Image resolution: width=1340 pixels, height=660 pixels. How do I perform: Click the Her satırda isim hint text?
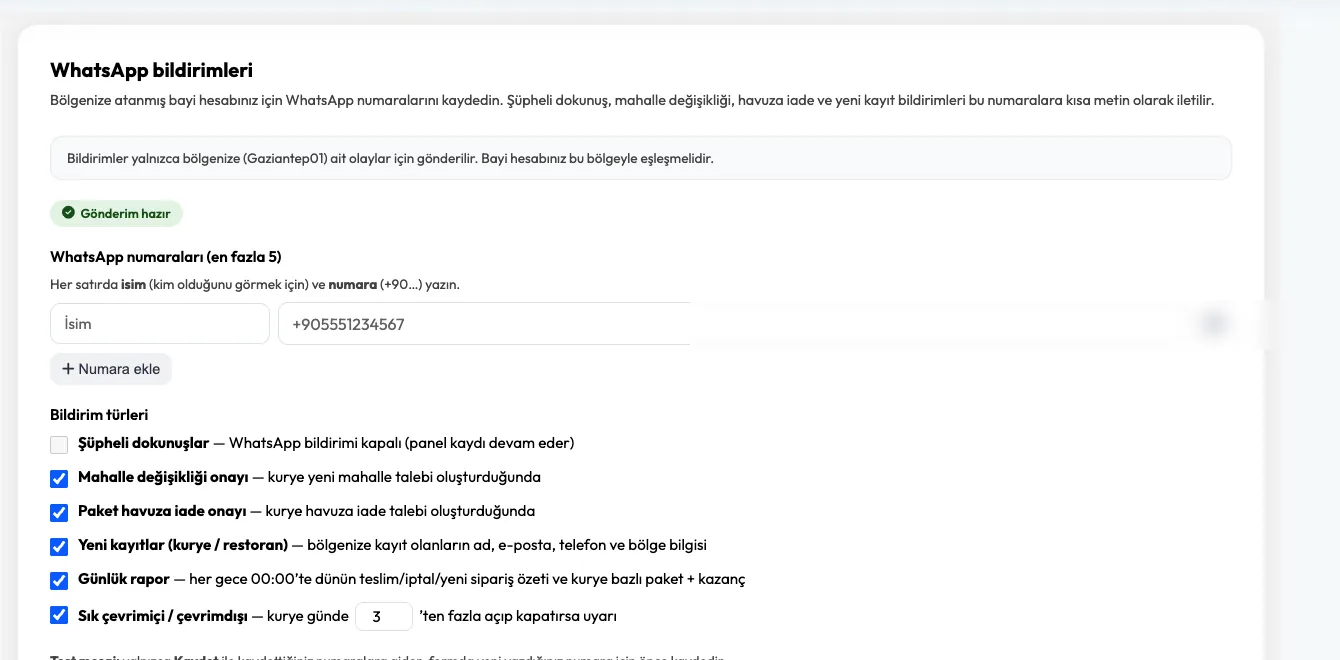tap(255, 284)
